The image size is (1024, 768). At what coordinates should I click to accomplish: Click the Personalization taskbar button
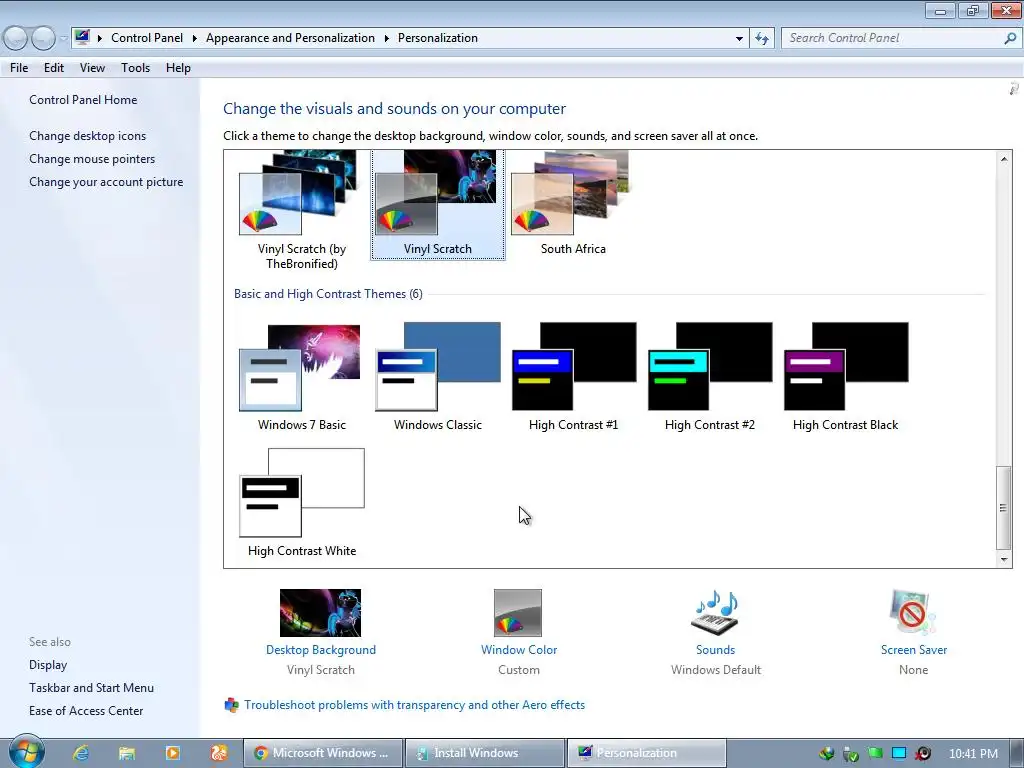[647, 753]
